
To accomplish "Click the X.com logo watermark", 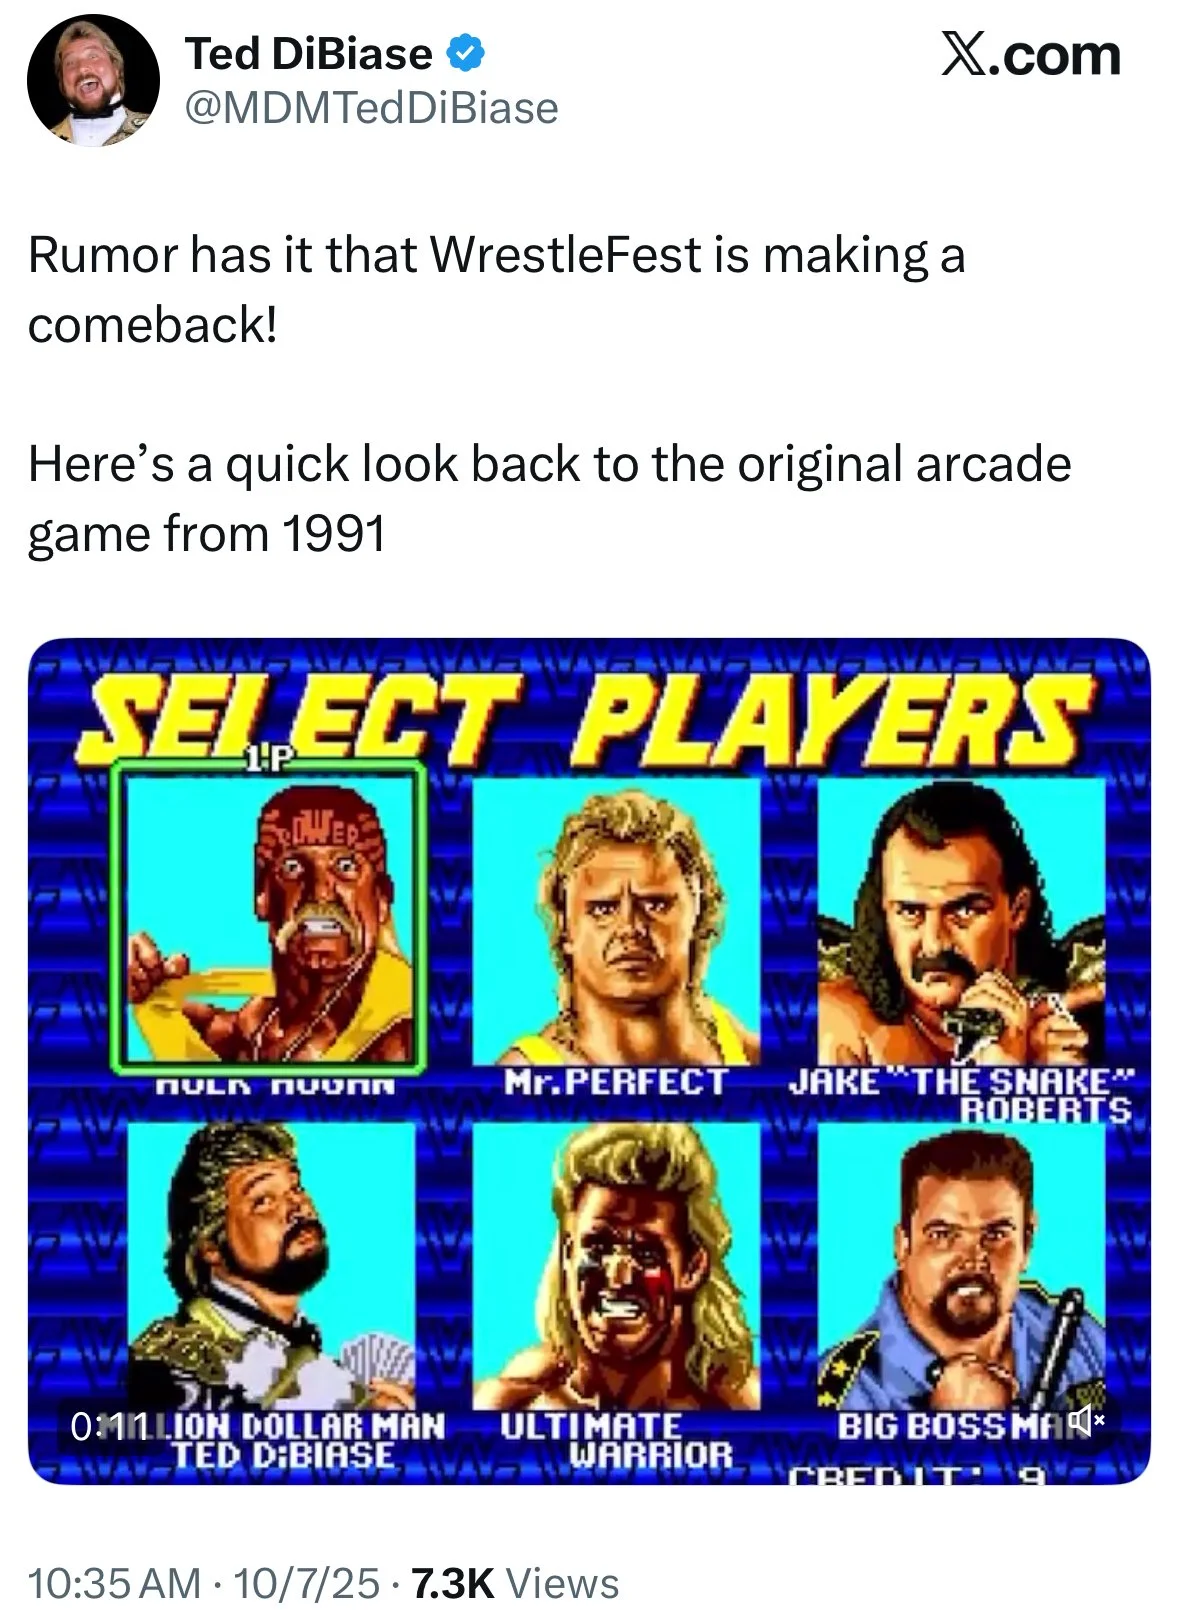I will 1031,56.
